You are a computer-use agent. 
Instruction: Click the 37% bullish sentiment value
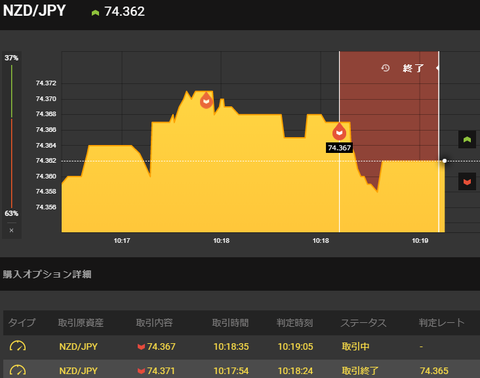pos(11,58)
